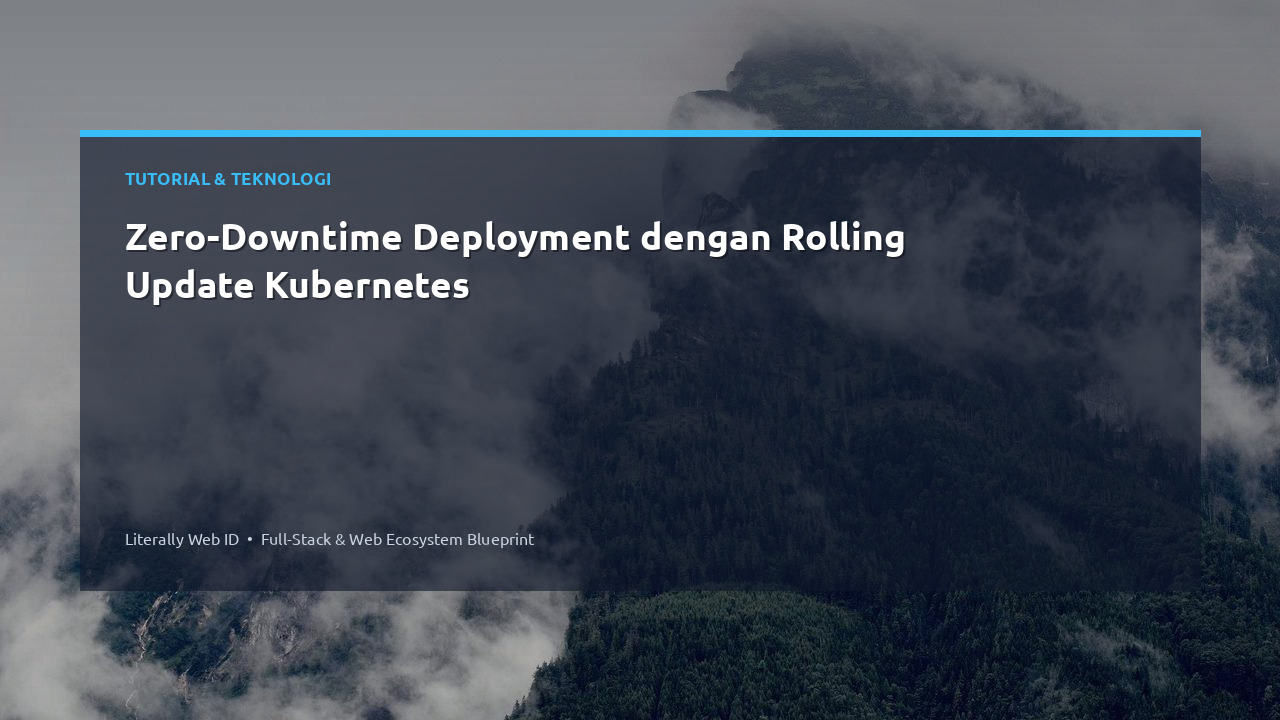Viewport: 1280px width, 720px height.
Task: Click the 'TUTORIAL & TEKNOLOGI' category label
Action: (228, 179)
